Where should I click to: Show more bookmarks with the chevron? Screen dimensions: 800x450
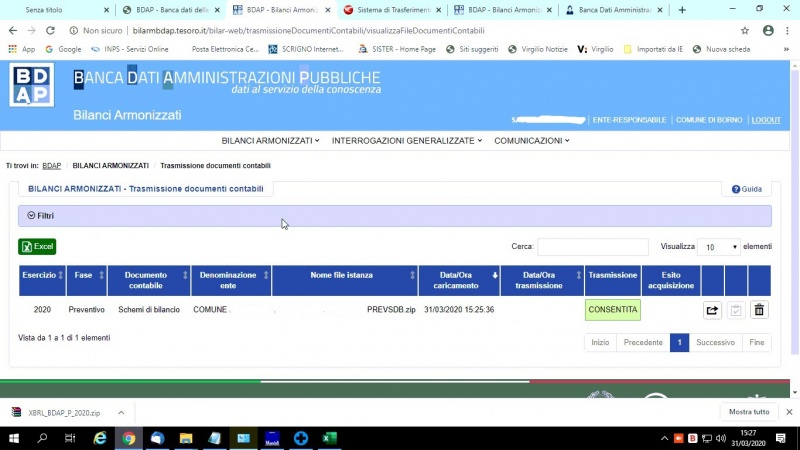click(x=786, y=49)
